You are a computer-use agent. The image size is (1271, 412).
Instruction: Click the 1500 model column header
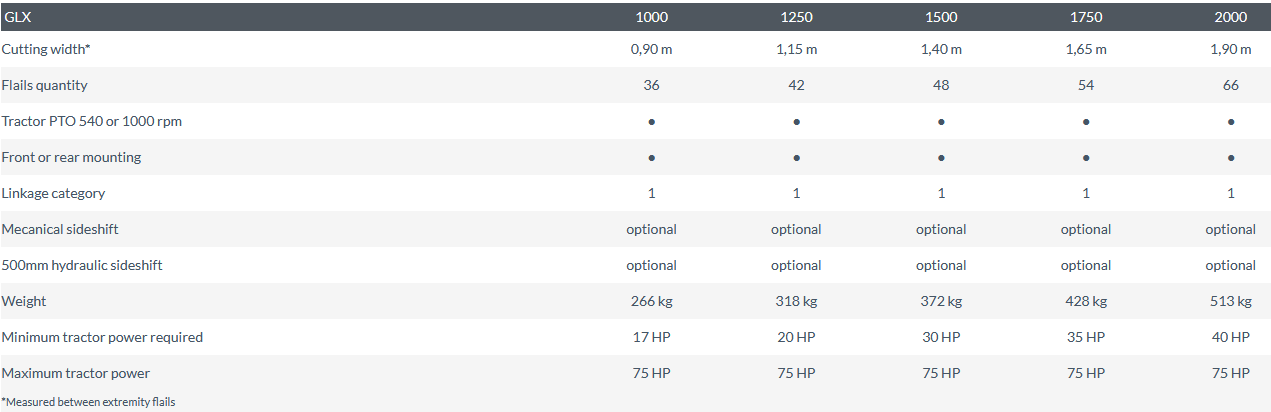941,17
